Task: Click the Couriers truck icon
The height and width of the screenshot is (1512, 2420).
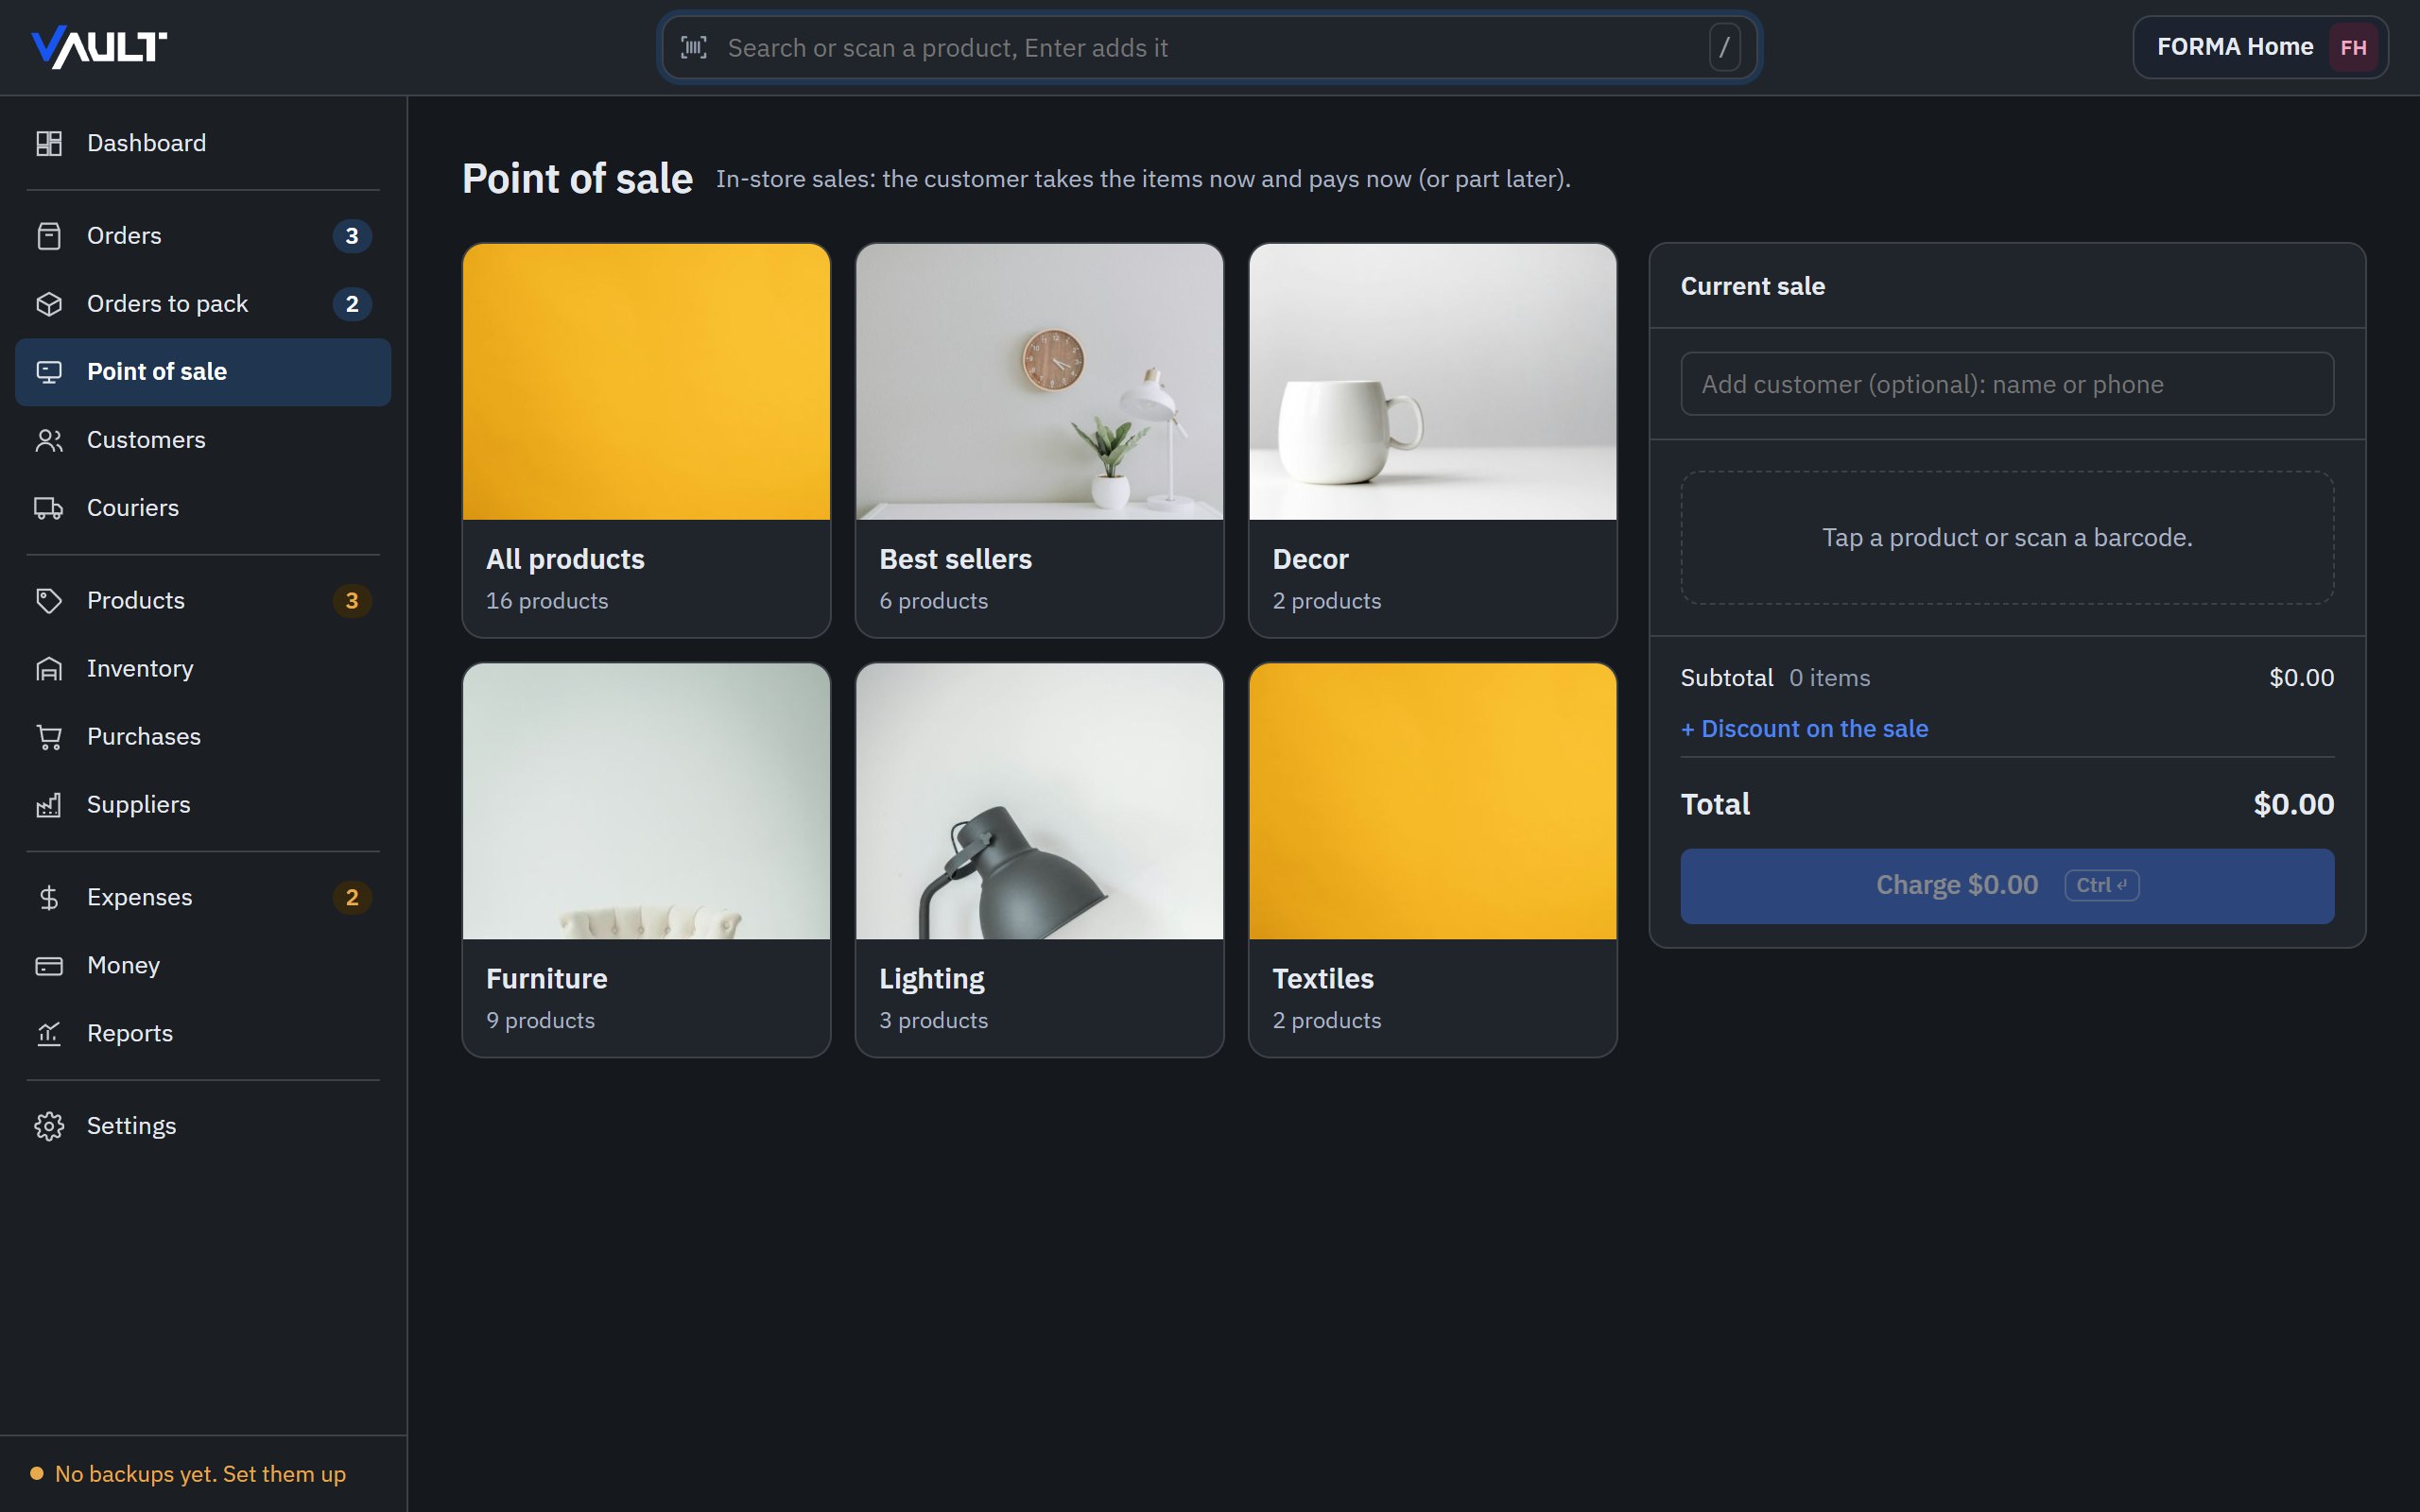Action: coord(49,508)
